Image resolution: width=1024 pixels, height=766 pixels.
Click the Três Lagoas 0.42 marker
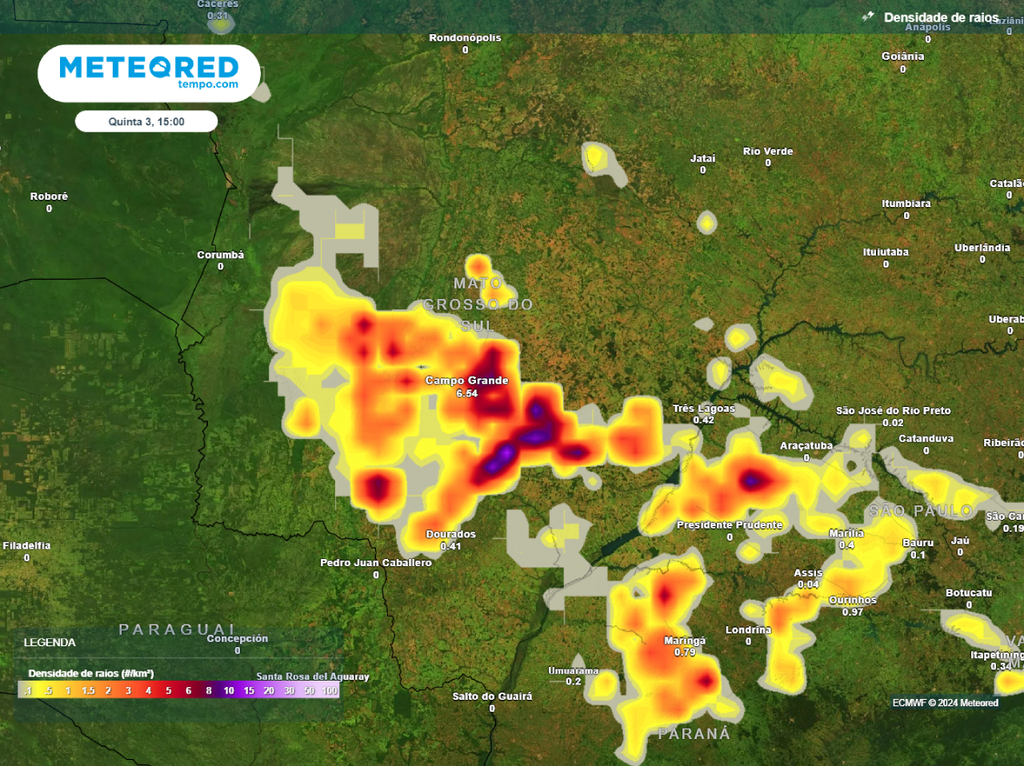(704, 414)
